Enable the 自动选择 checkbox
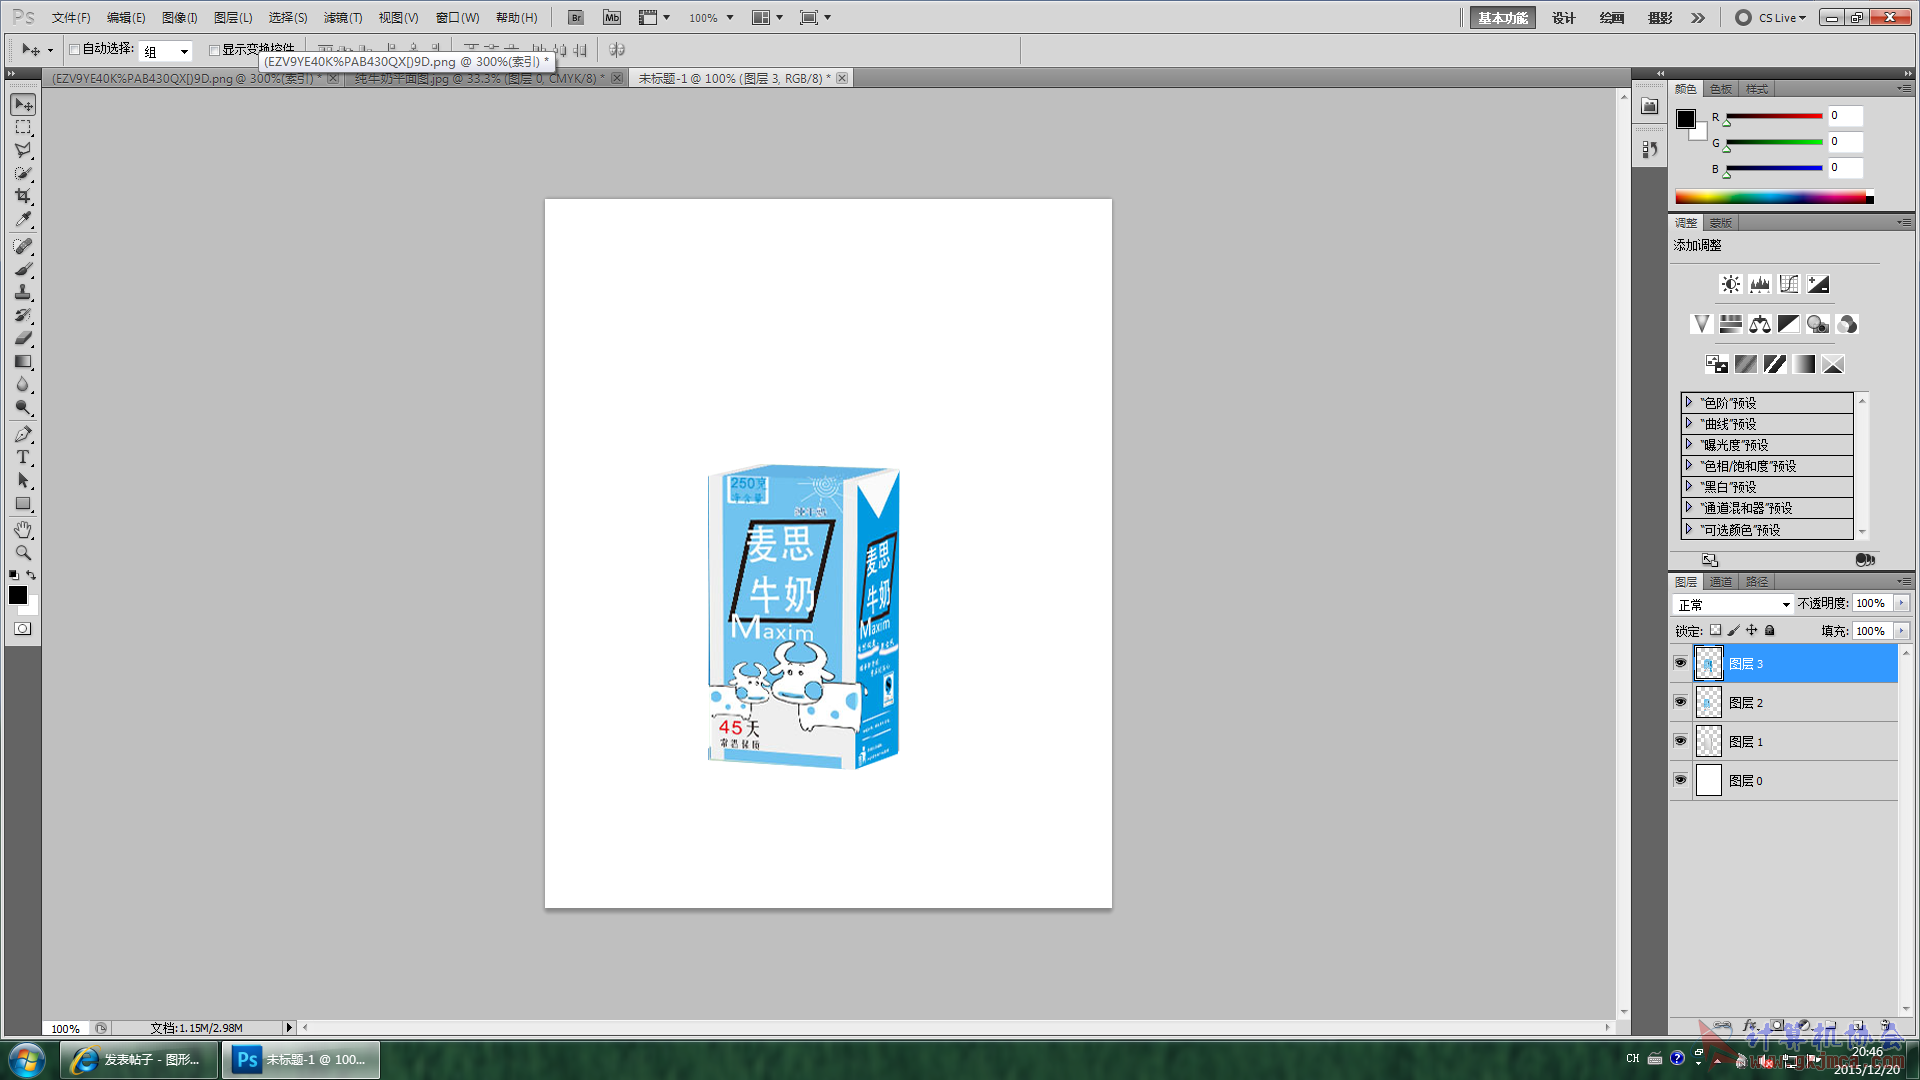The height and width of the screenshot is (1080, 1920). coord(74,50)
